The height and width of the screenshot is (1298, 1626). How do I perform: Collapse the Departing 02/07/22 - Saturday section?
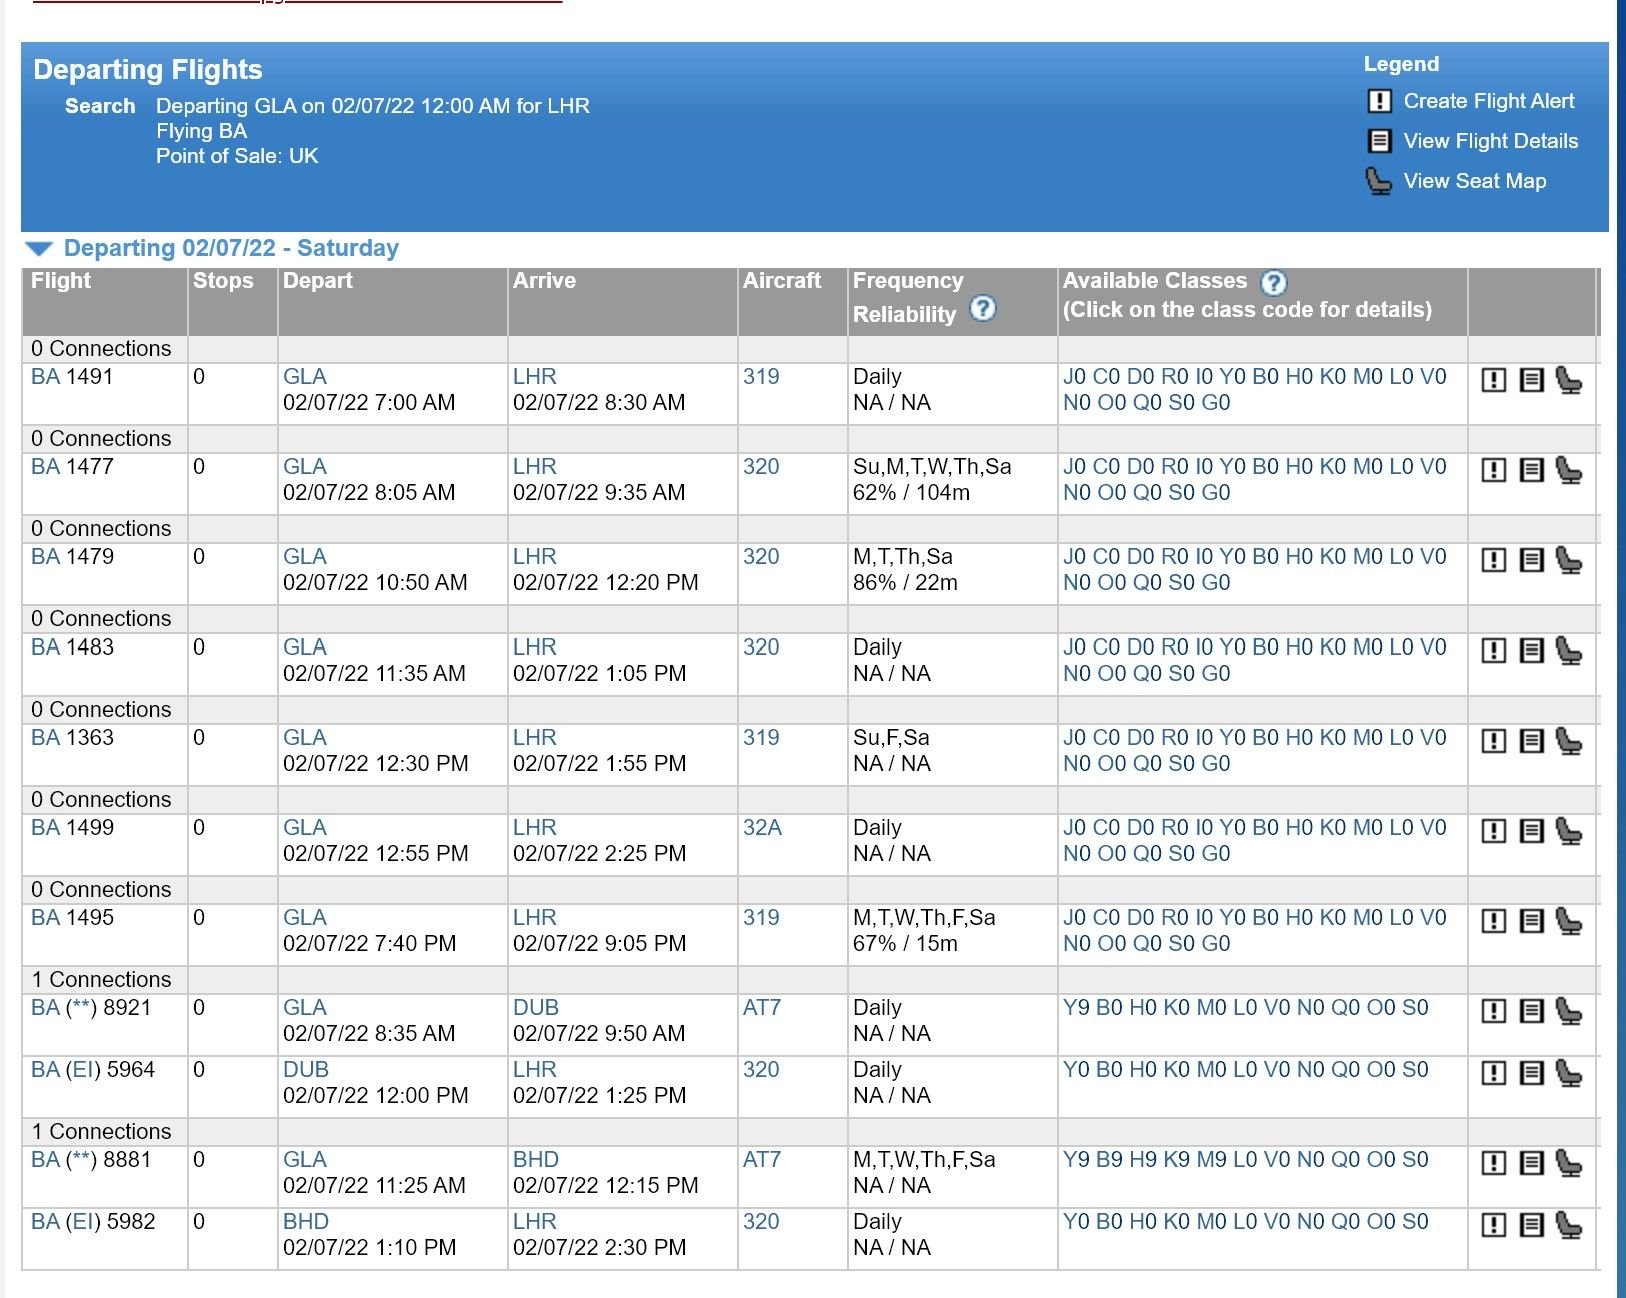[x=39, y=249]
